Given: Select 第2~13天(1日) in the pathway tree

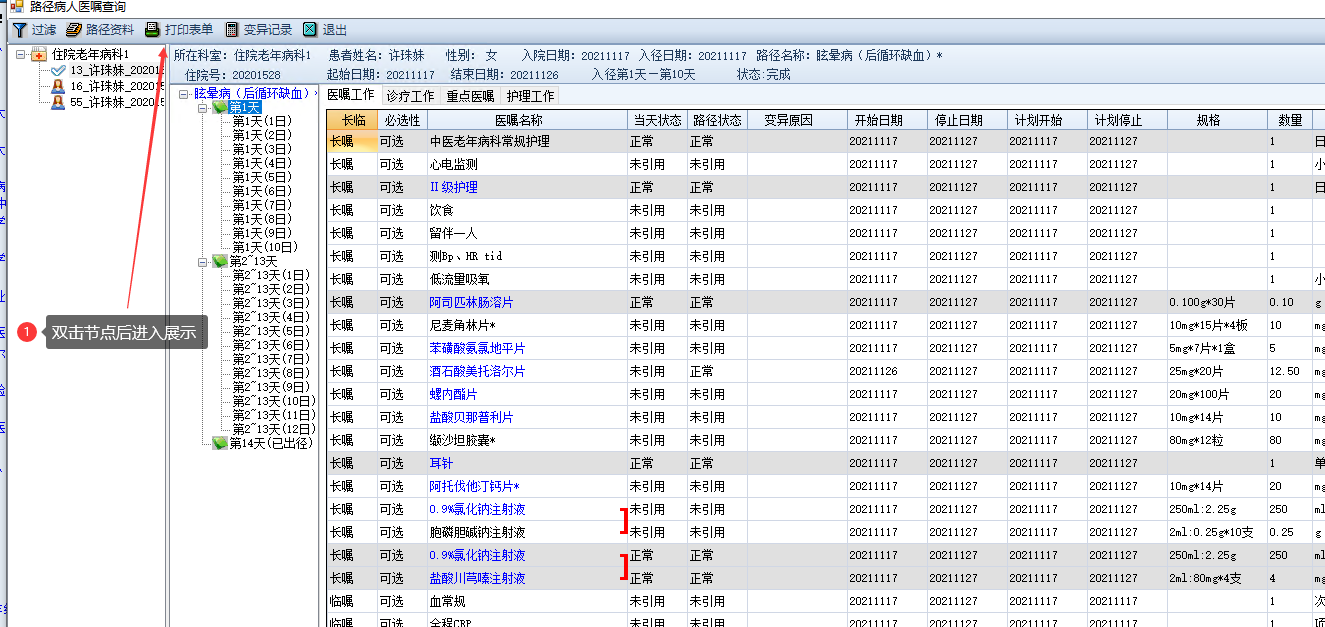Looking at the screenshot, I should pos(270,275).
